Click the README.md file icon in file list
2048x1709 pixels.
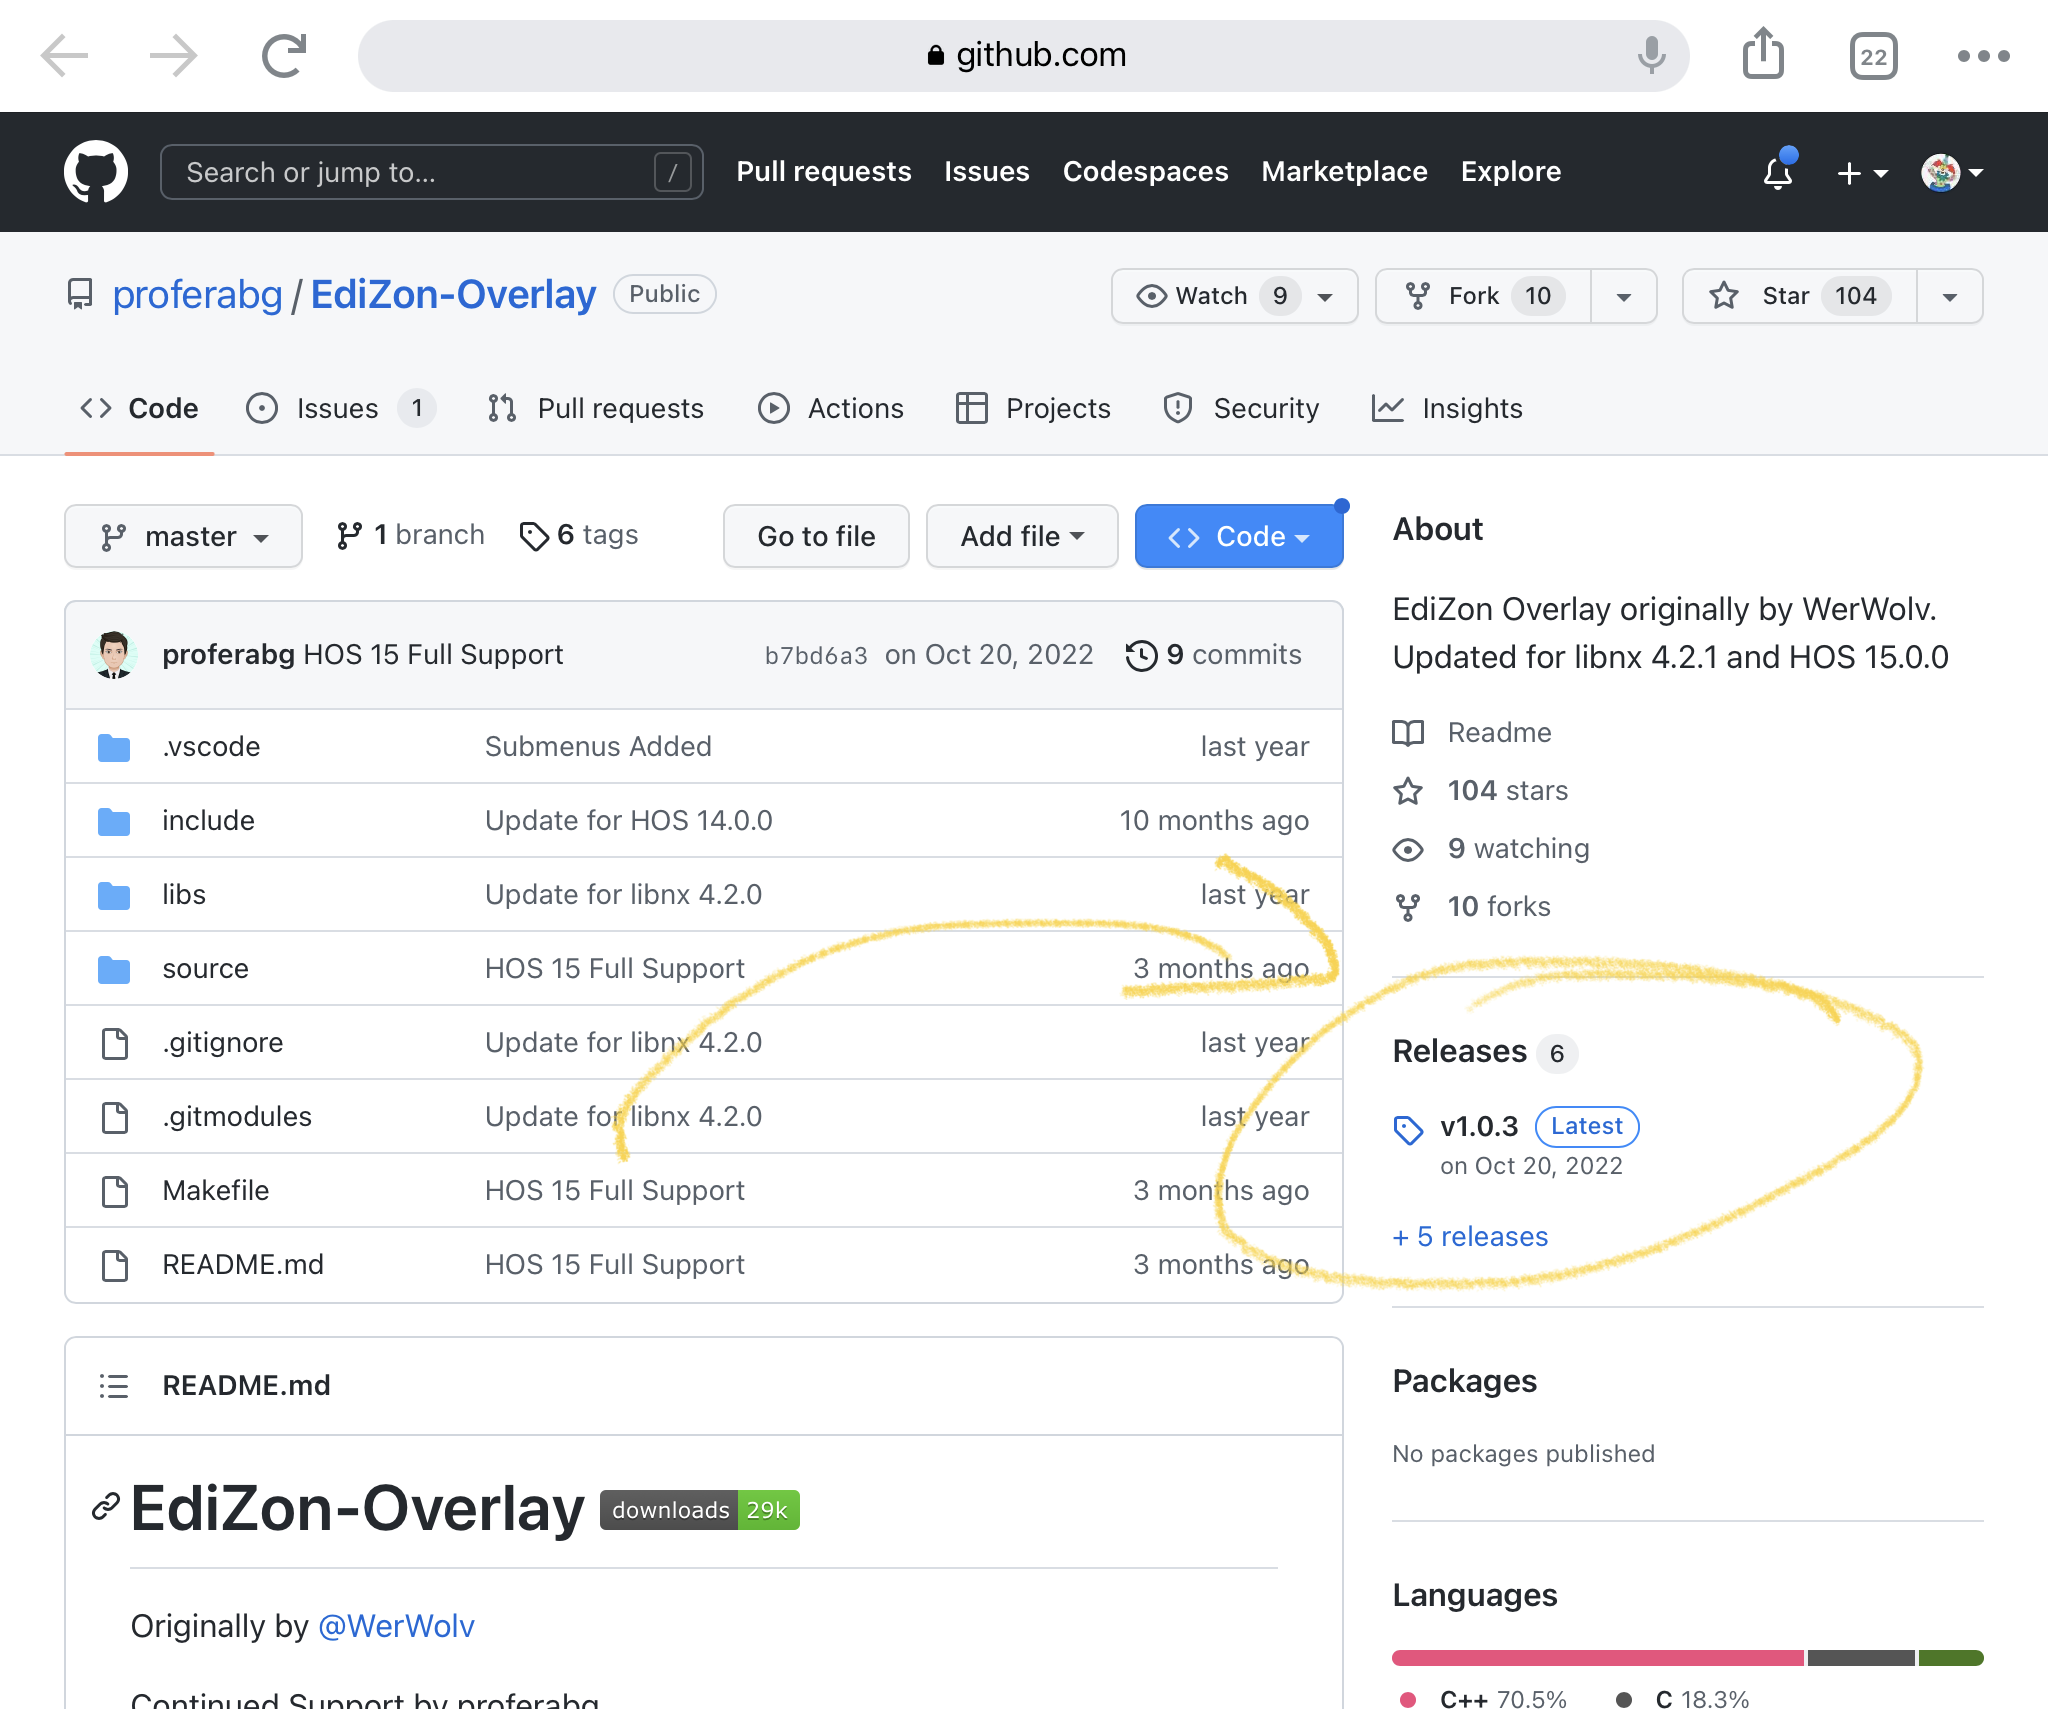click(115, 1265)
